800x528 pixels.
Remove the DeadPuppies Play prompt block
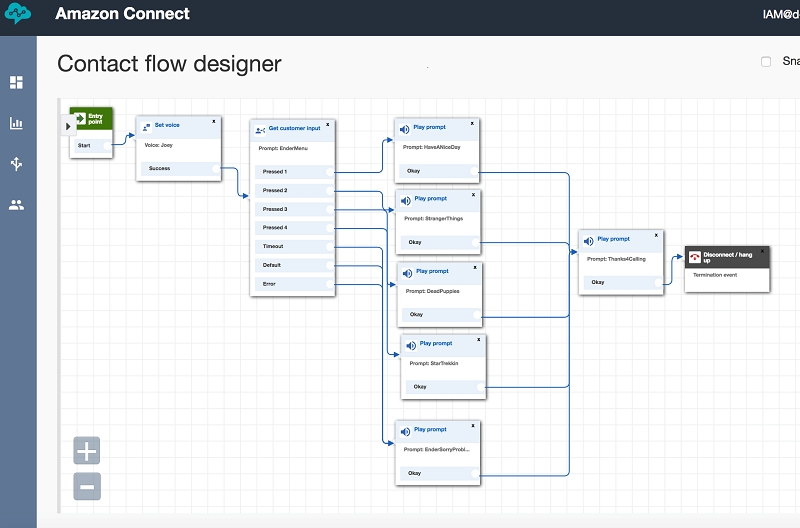click(x=475, y=267)
